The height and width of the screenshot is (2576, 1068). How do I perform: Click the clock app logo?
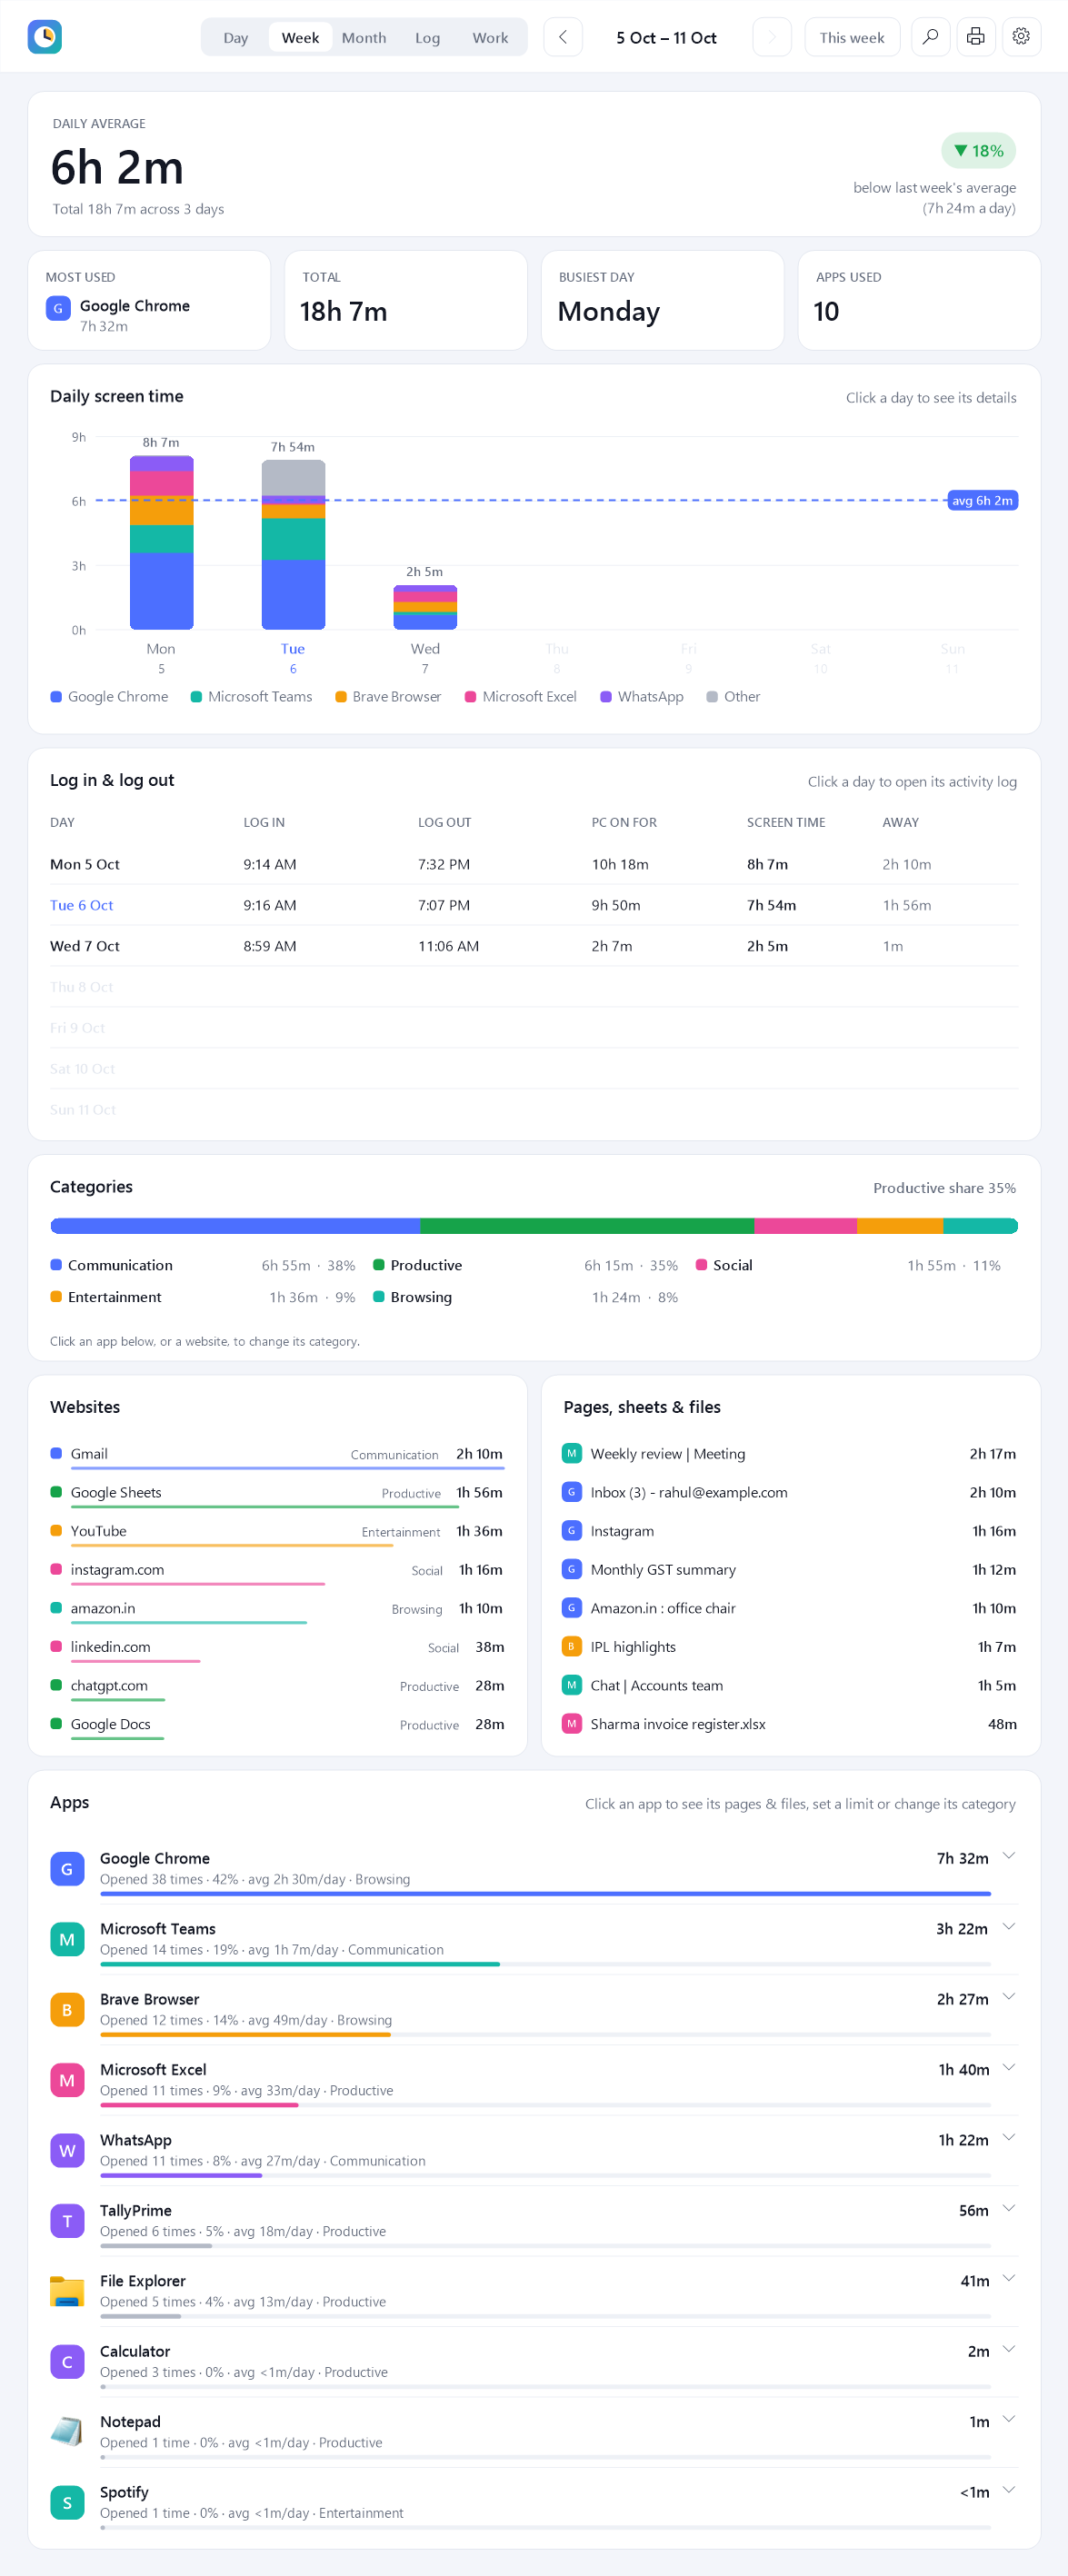pyautogui.click(x=45, y=37)
